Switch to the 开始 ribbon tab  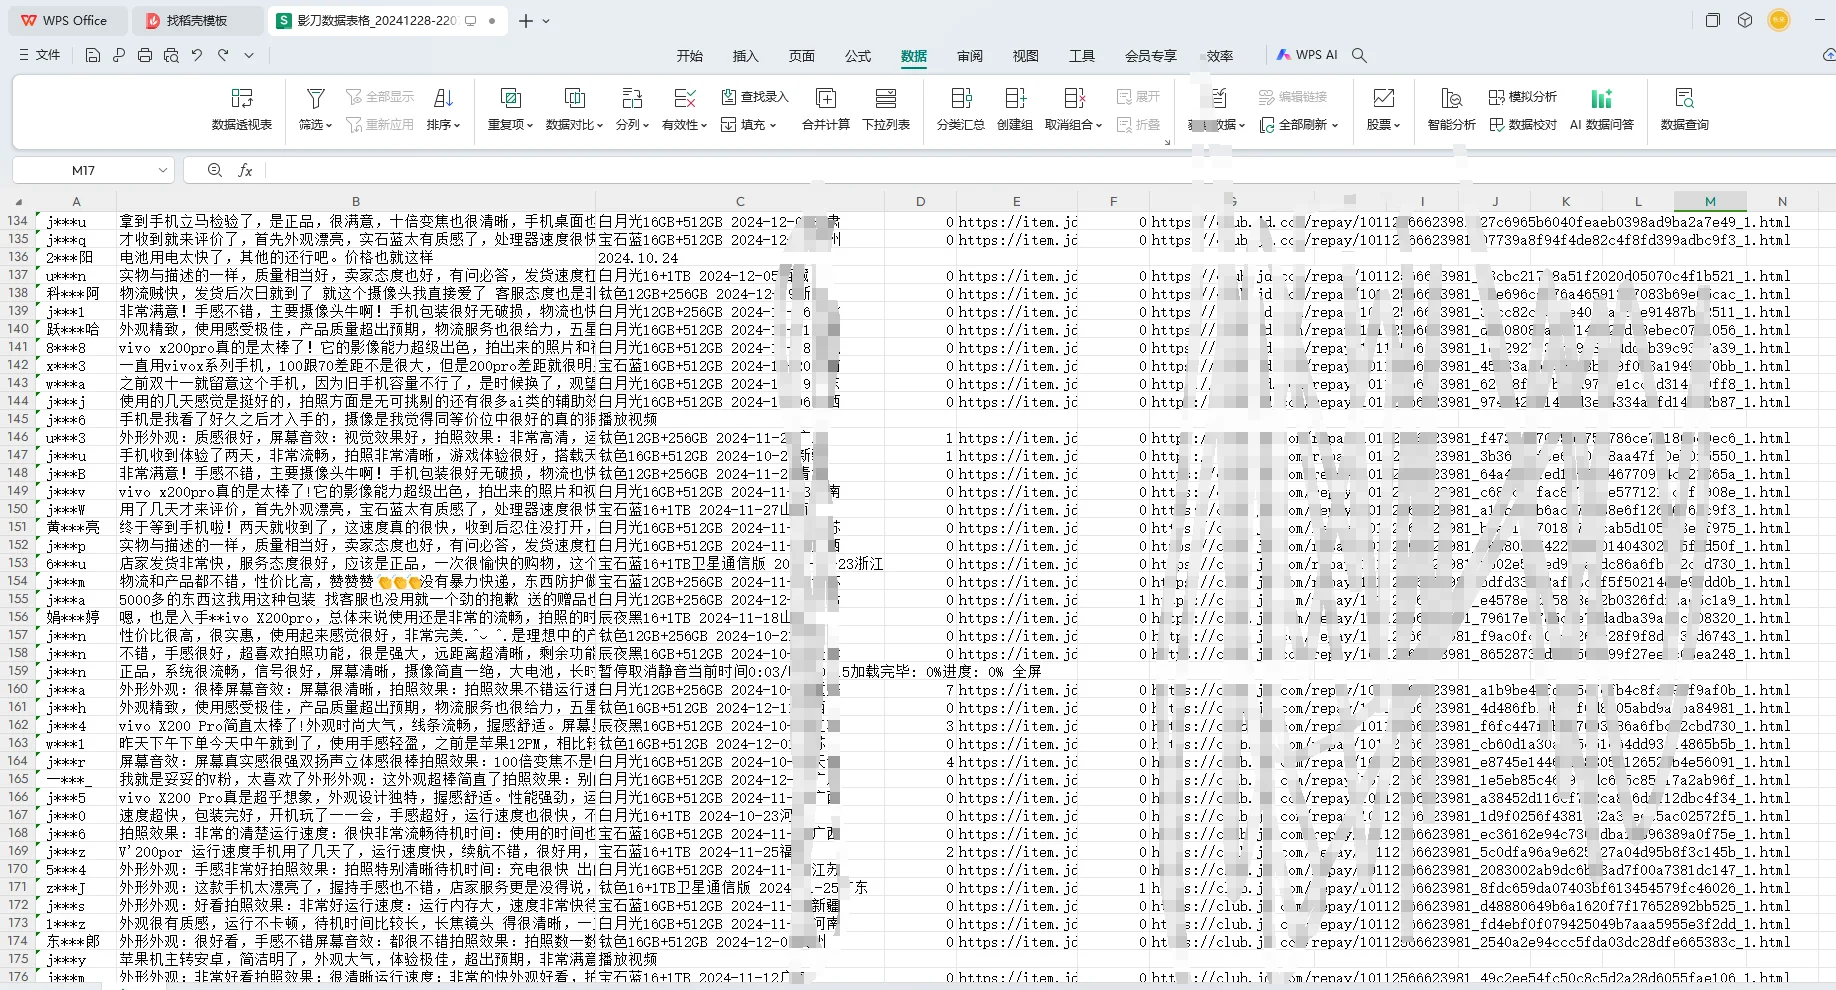[690, 56]
